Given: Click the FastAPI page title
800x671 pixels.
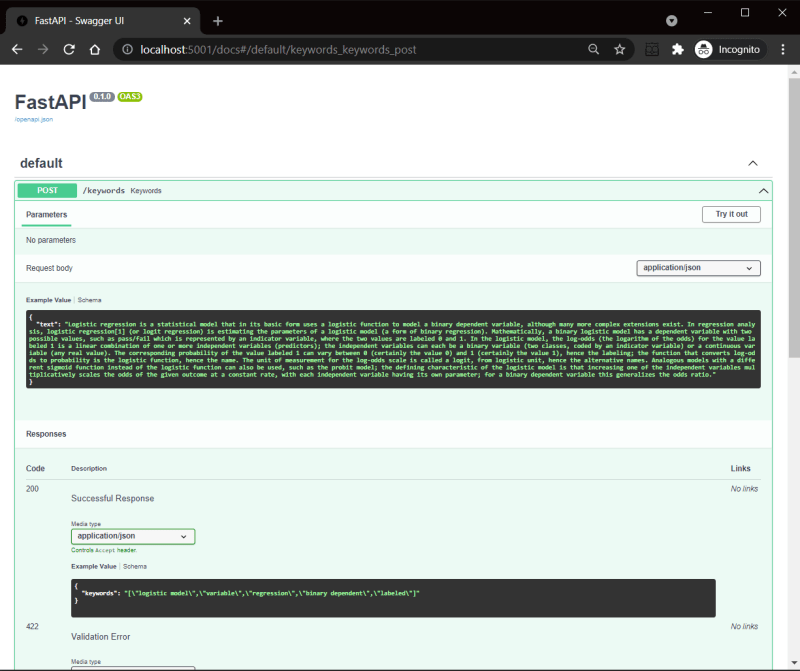Looking at the screenshot, I should (x=51, y=103).
